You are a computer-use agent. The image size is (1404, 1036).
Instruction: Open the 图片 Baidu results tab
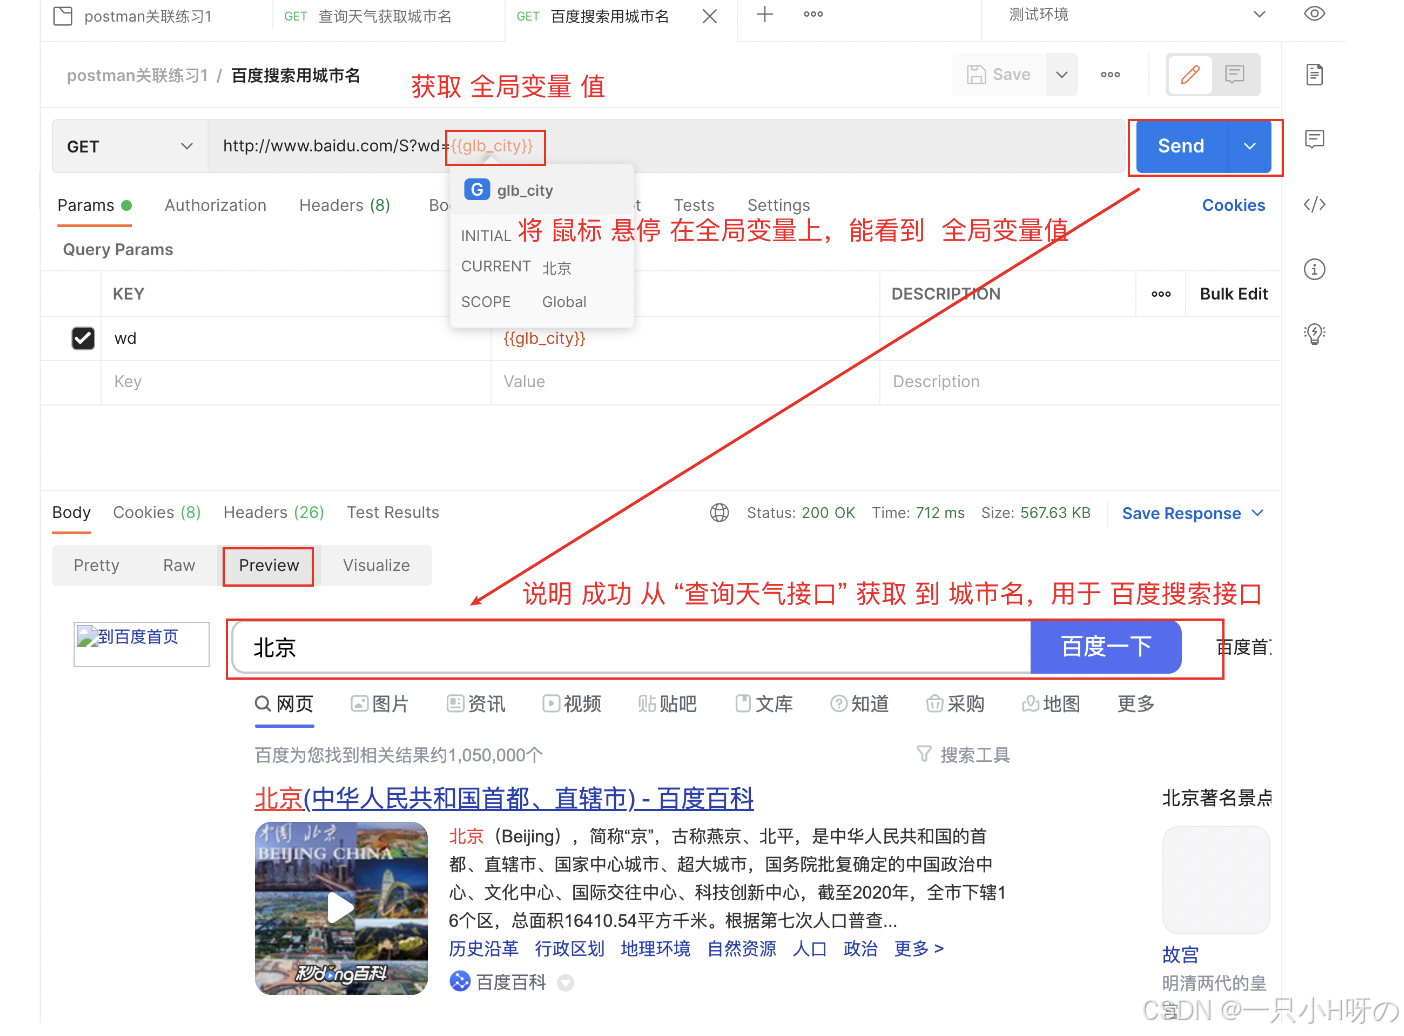[379, 704]
